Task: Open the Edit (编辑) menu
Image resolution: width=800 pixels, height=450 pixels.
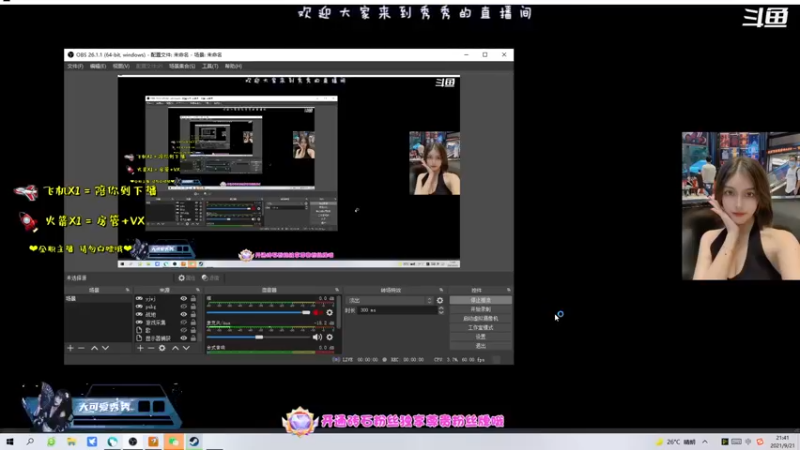Action: tap(97, 66)
